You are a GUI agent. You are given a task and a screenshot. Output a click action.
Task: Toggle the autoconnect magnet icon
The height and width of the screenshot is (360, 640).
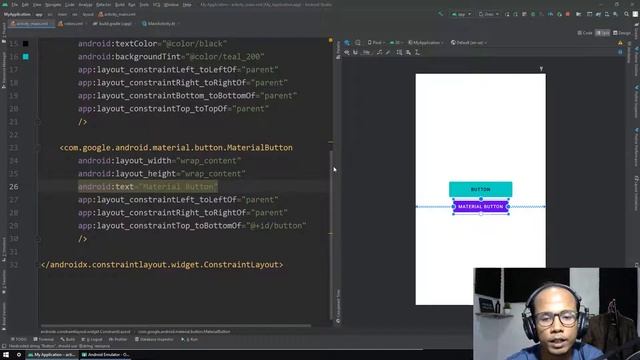click(355, 52)
